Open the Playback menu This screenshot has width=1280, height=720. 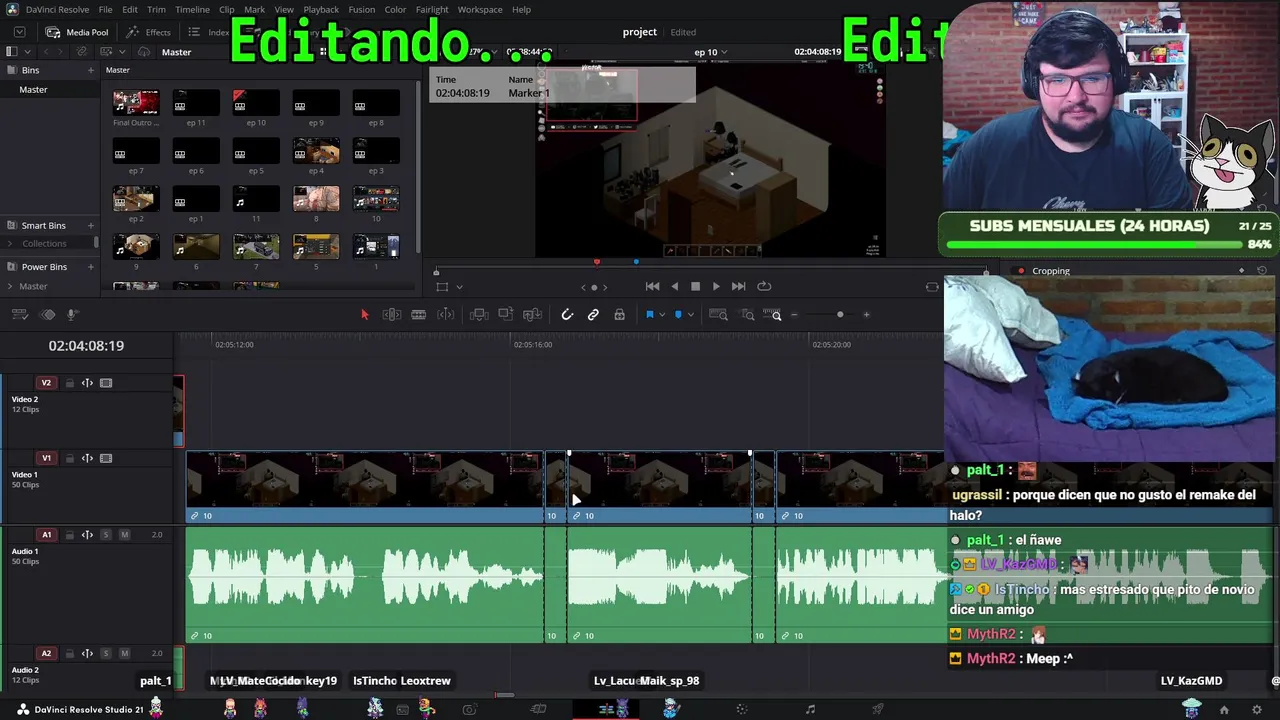[321, 10]
